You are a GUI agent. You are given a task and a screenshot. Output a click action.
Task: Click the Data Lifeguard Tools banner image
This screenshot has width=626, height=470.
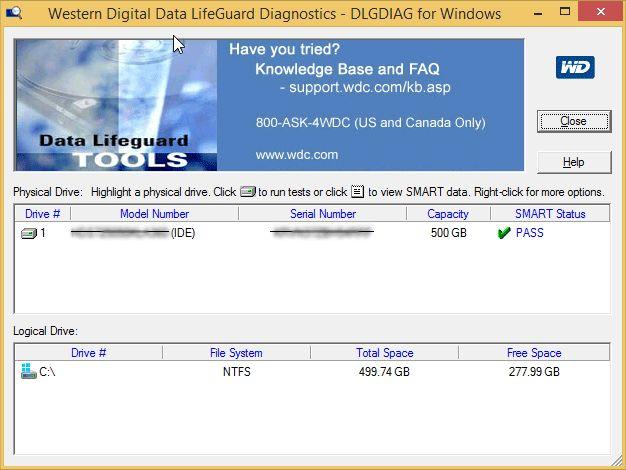116,105
